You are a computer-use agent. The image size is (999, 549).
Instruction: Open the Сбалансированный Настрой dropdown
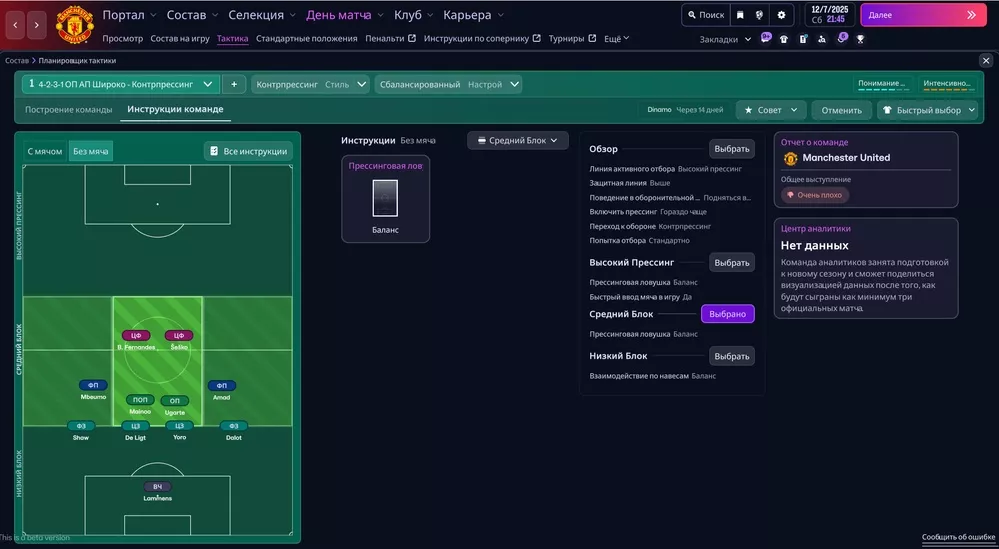point(448,84)
